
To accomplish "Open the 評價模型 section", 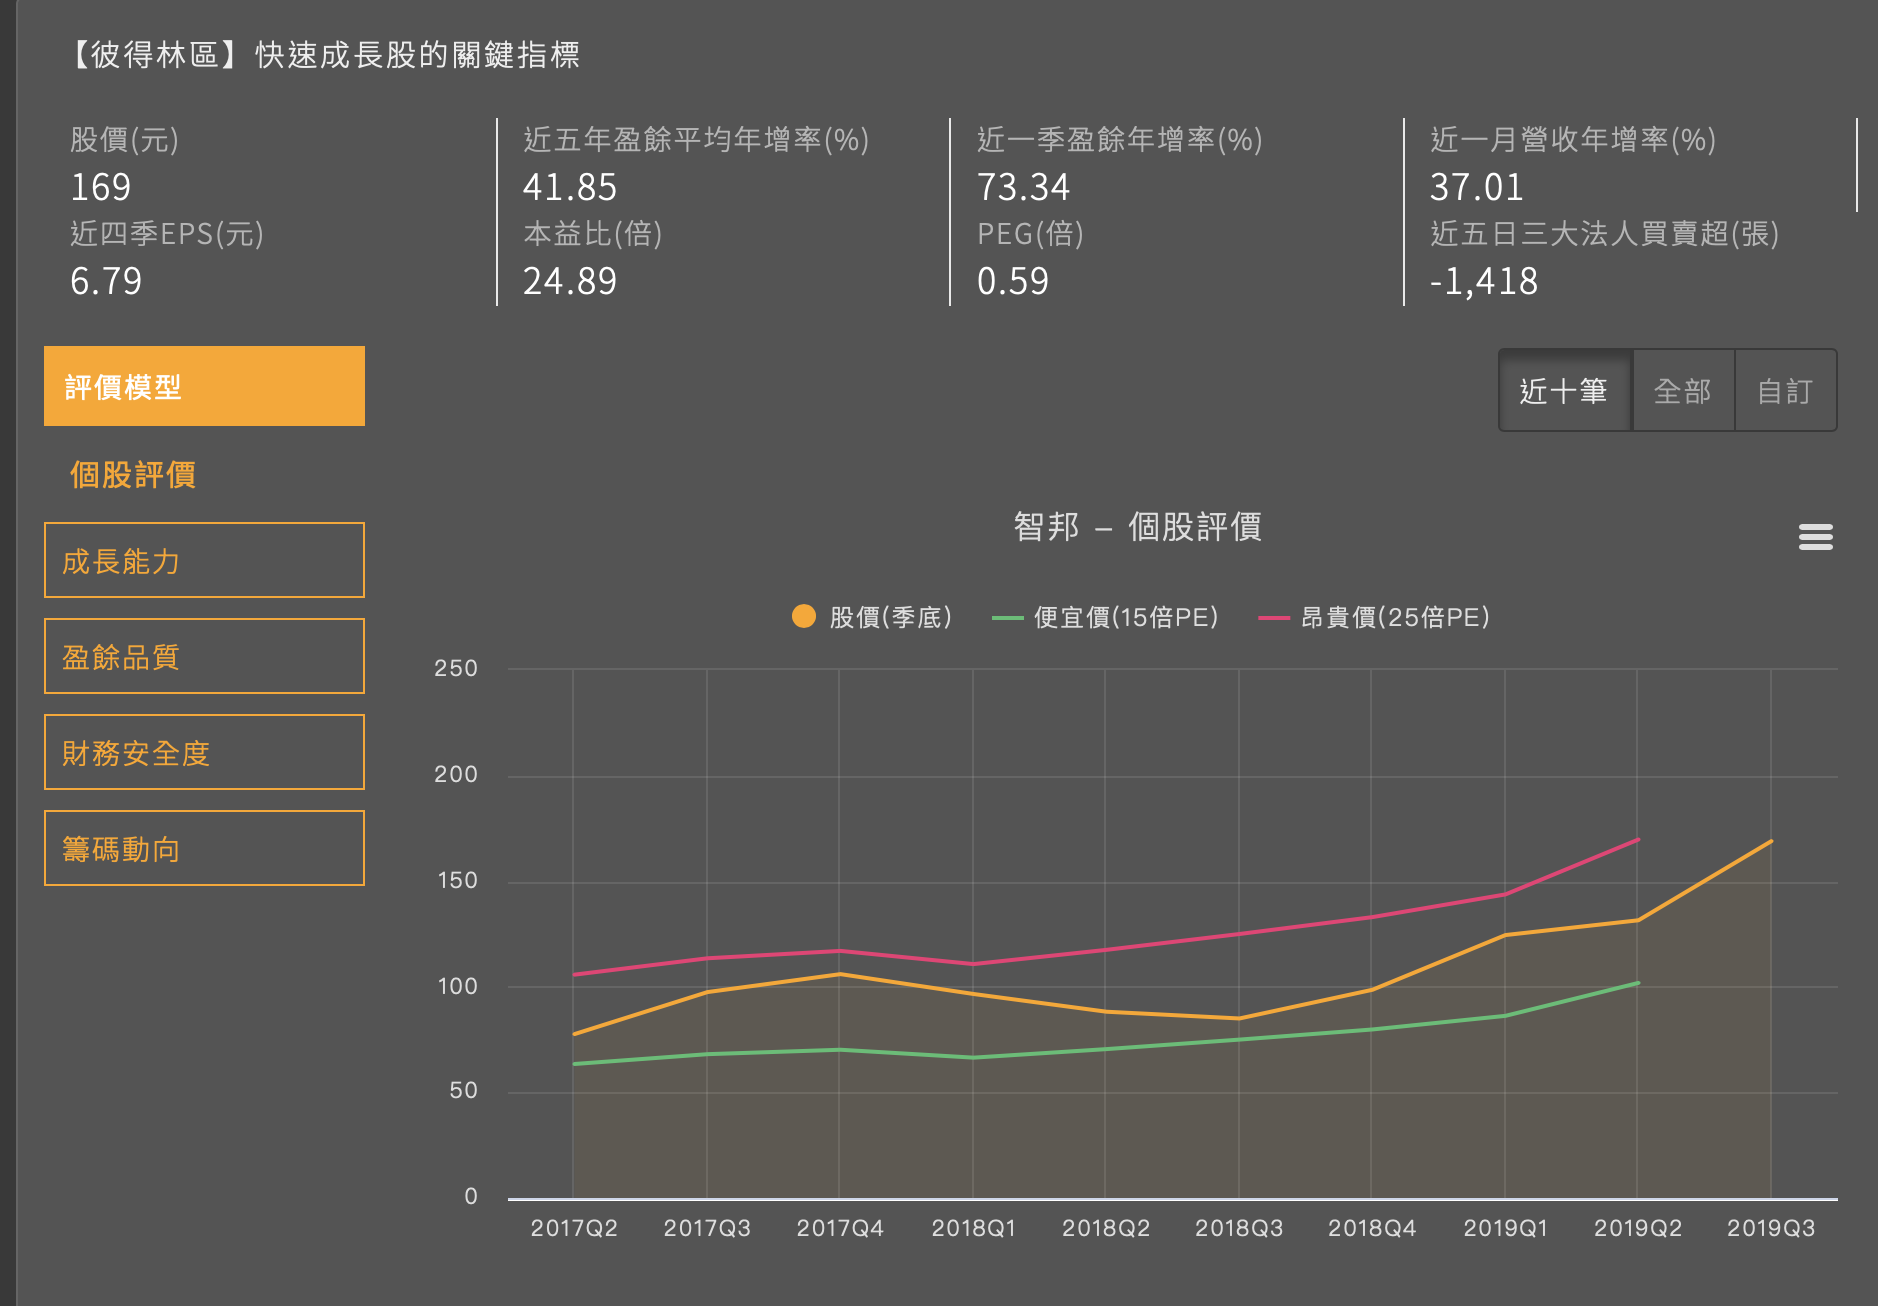I will pos(204,386).
